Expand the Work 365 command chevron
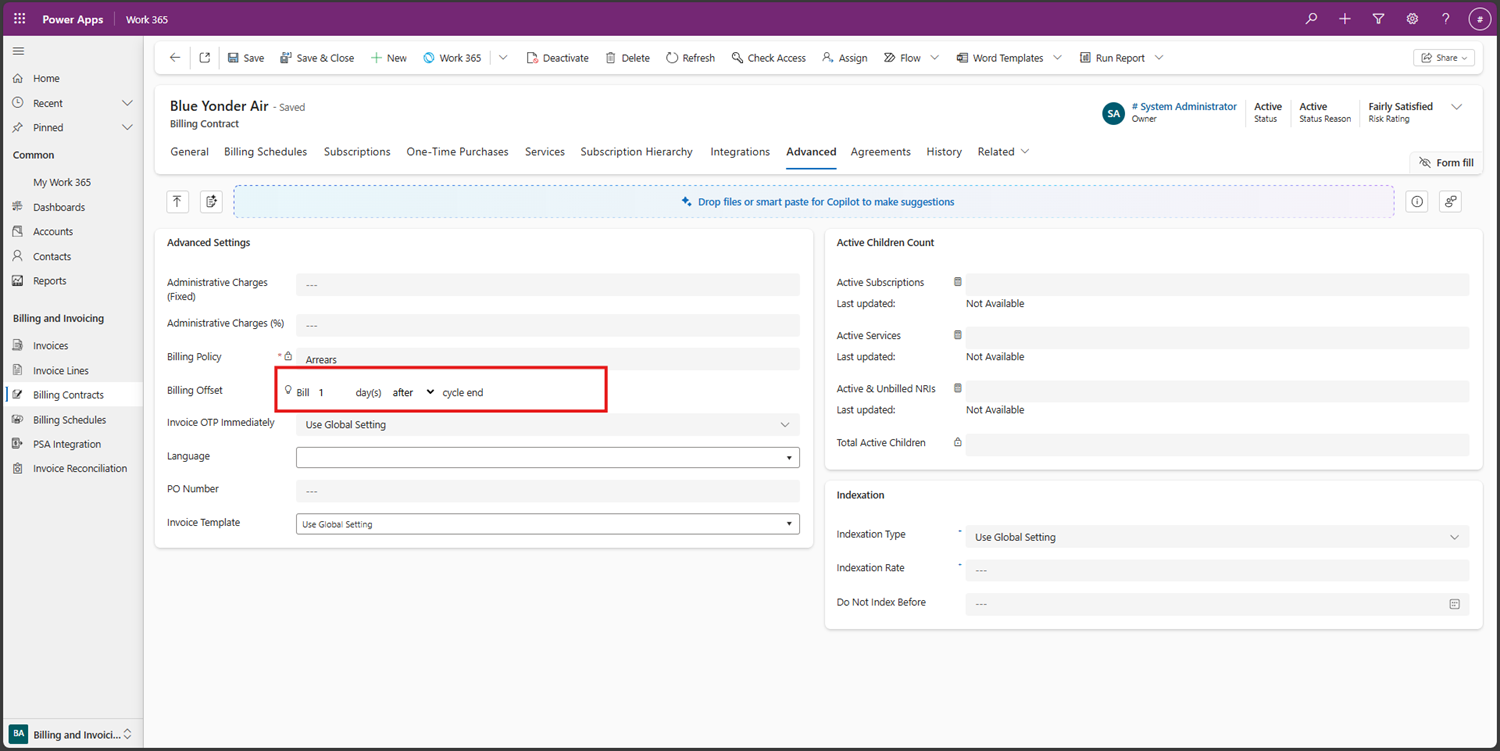Viewport: 1500px width, 751px height. pos(503,58)
